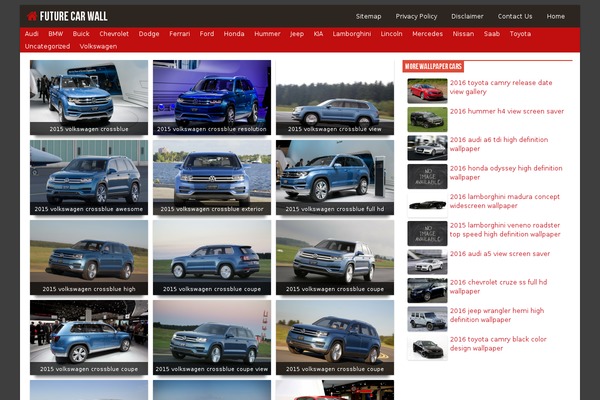This screenshot has width=600, height=400.
Task: View '2015 volkswagen crossblue full hd' thumbnail
Action: (335, 177)
